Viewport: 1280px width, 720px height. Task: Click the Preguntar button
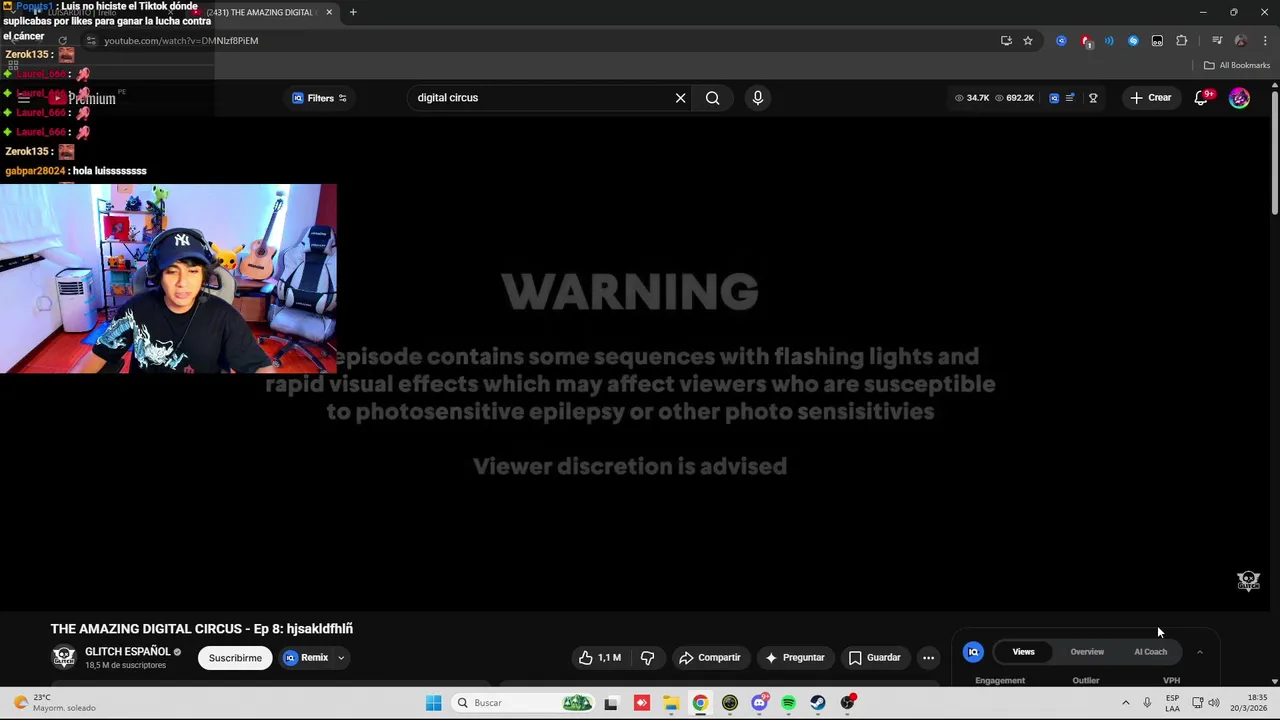[795, 658]
